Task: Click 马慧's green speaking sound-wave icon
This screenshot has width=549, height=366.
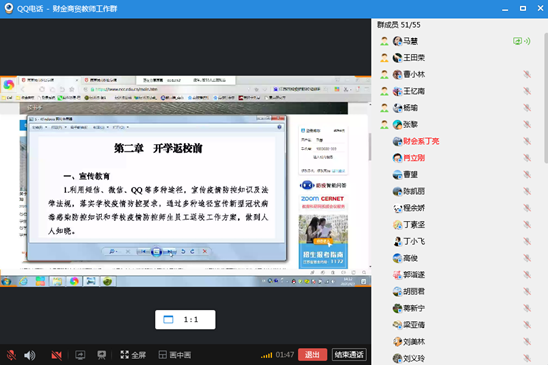Action: 527,41
